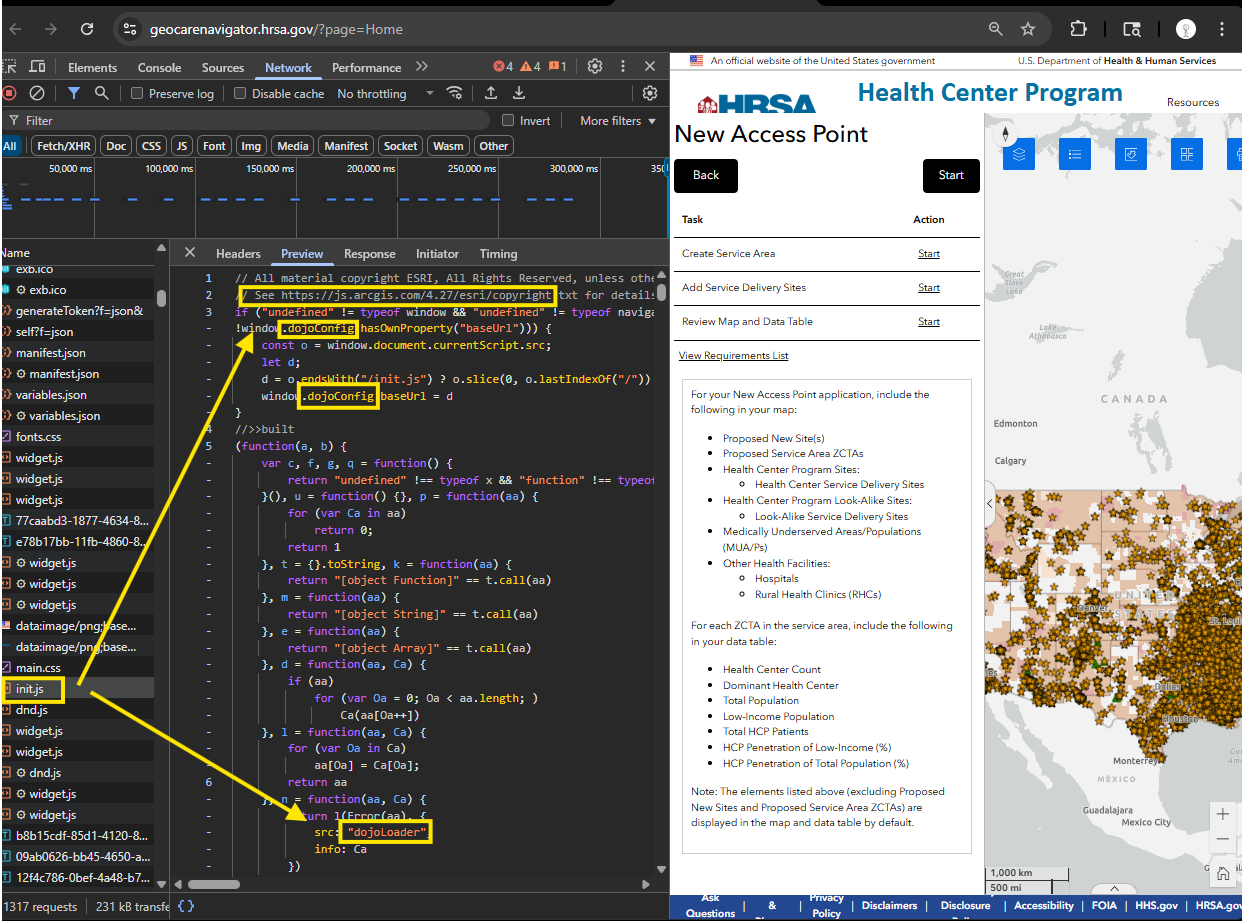
Task: Close the request details pane
Action: (x=190, y=253)
